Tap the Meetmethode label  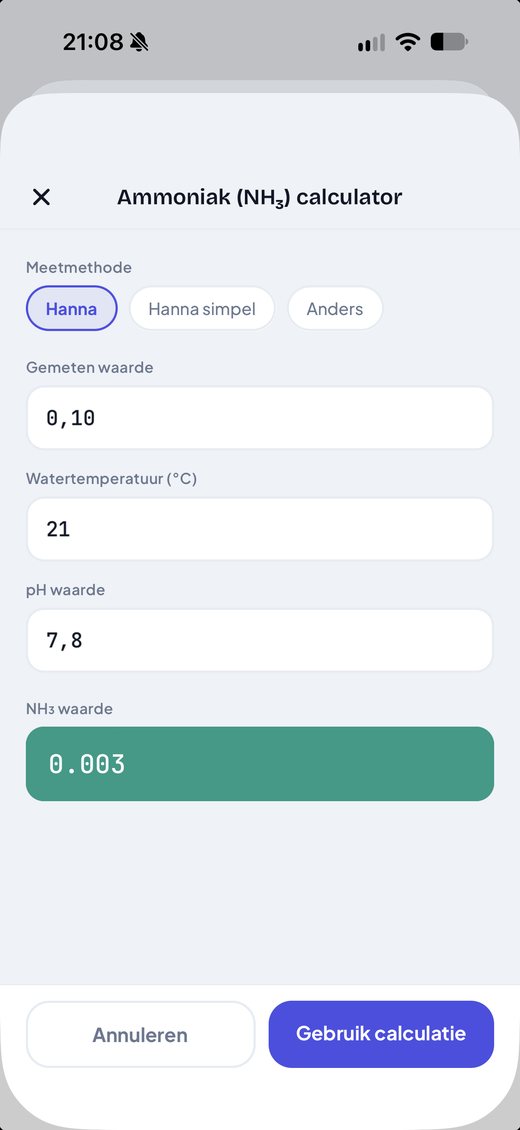(79, 267)
